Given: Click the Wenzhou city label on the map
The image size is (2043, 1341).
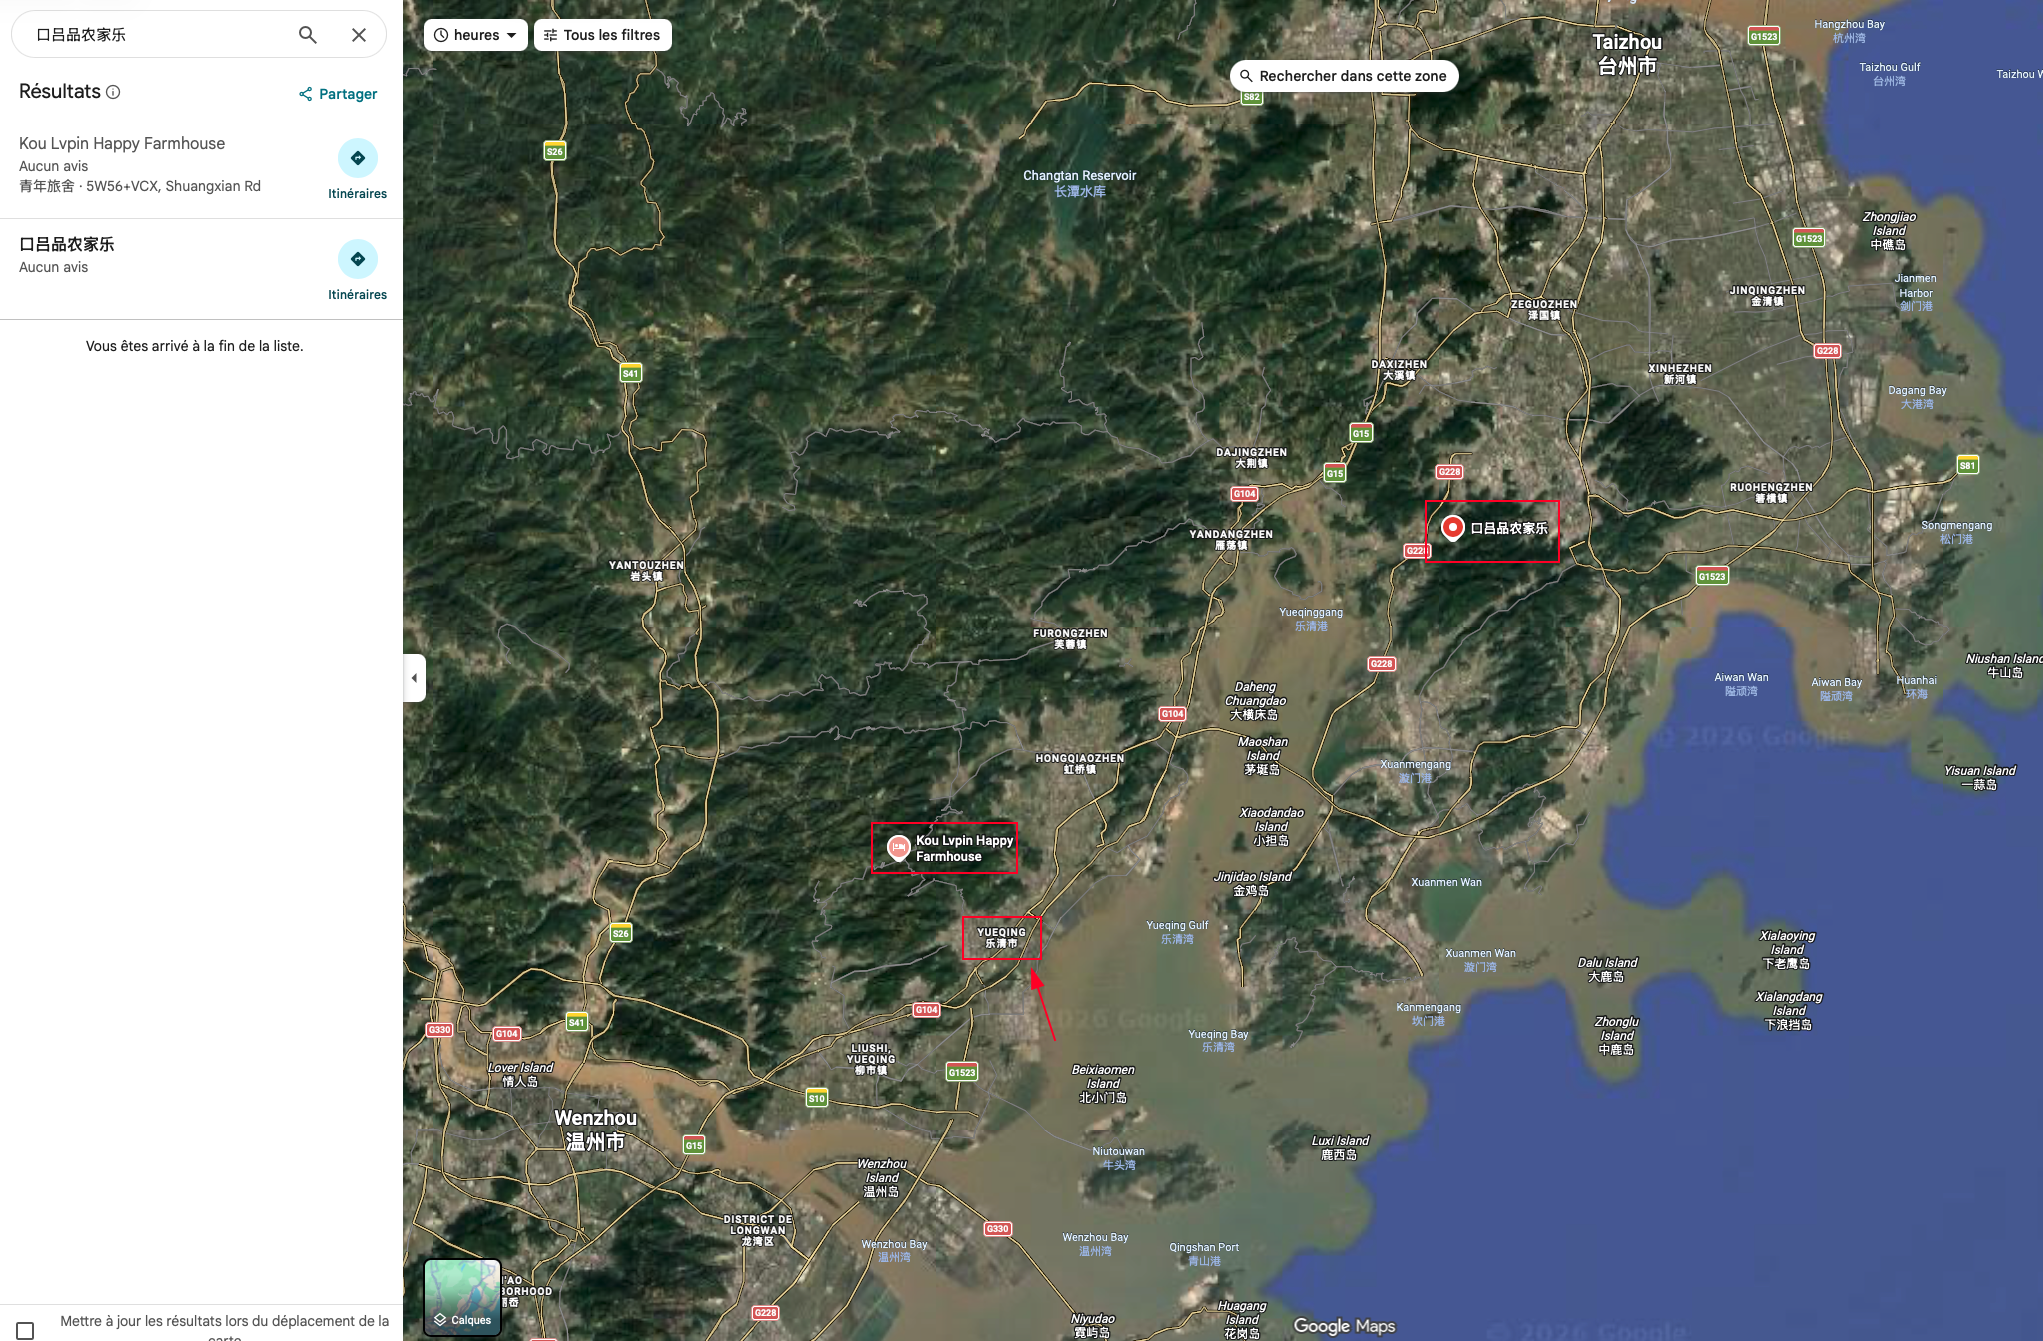Looking at the screenshot, I should point(595,1130).
